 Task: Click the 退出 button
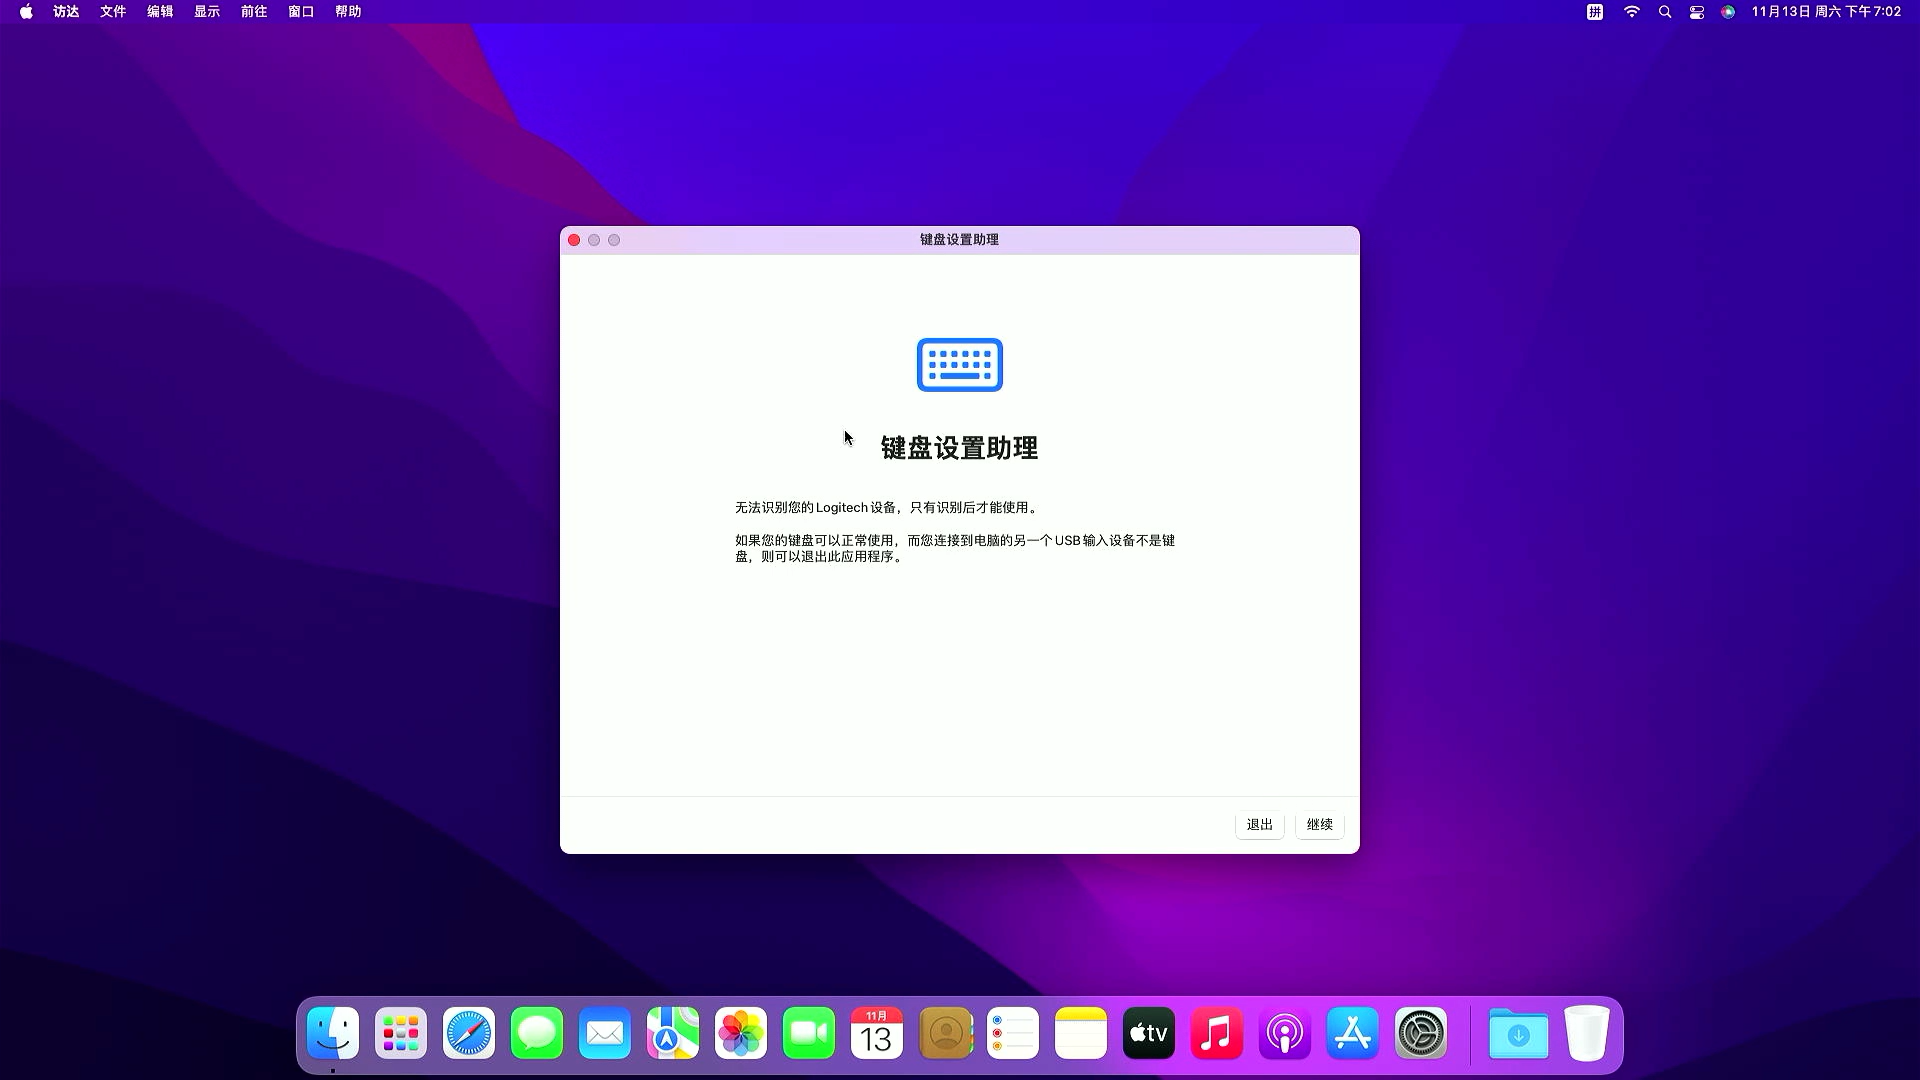point(1259,825)
